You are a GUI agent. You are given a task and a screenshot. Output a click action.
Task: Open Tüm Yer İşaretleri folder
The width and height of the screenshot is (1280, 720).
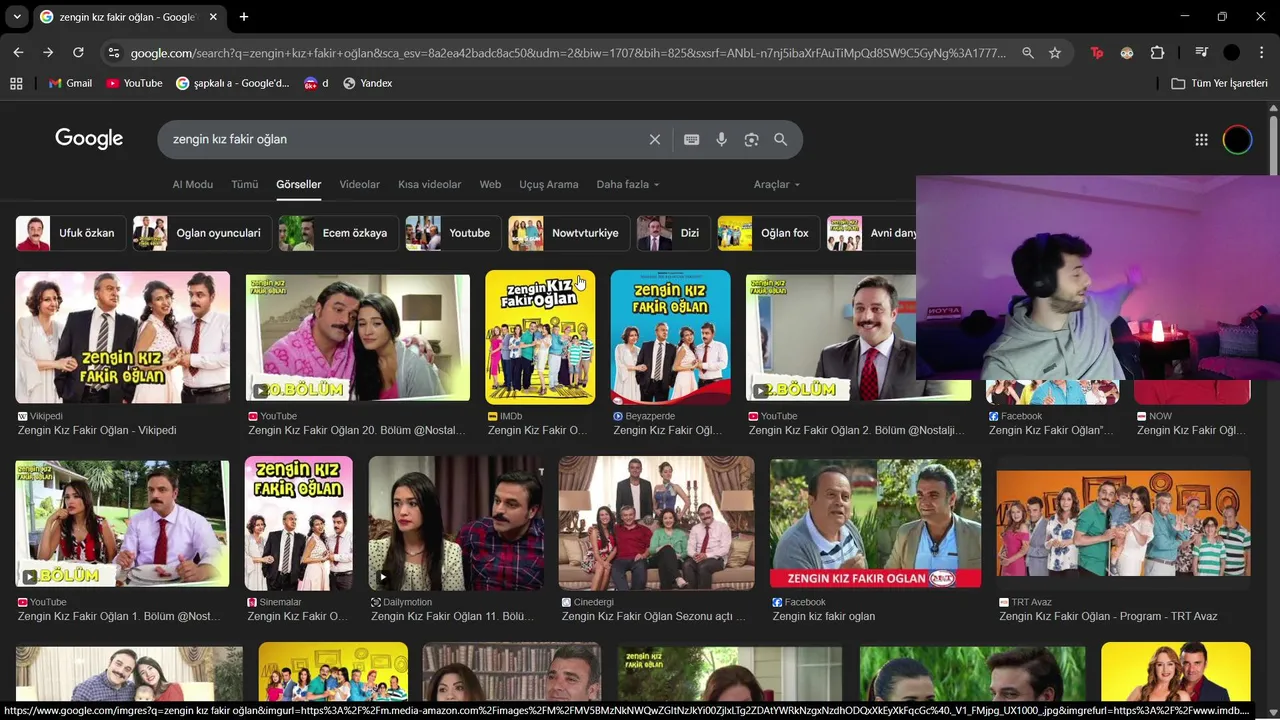coord(1219,83)
